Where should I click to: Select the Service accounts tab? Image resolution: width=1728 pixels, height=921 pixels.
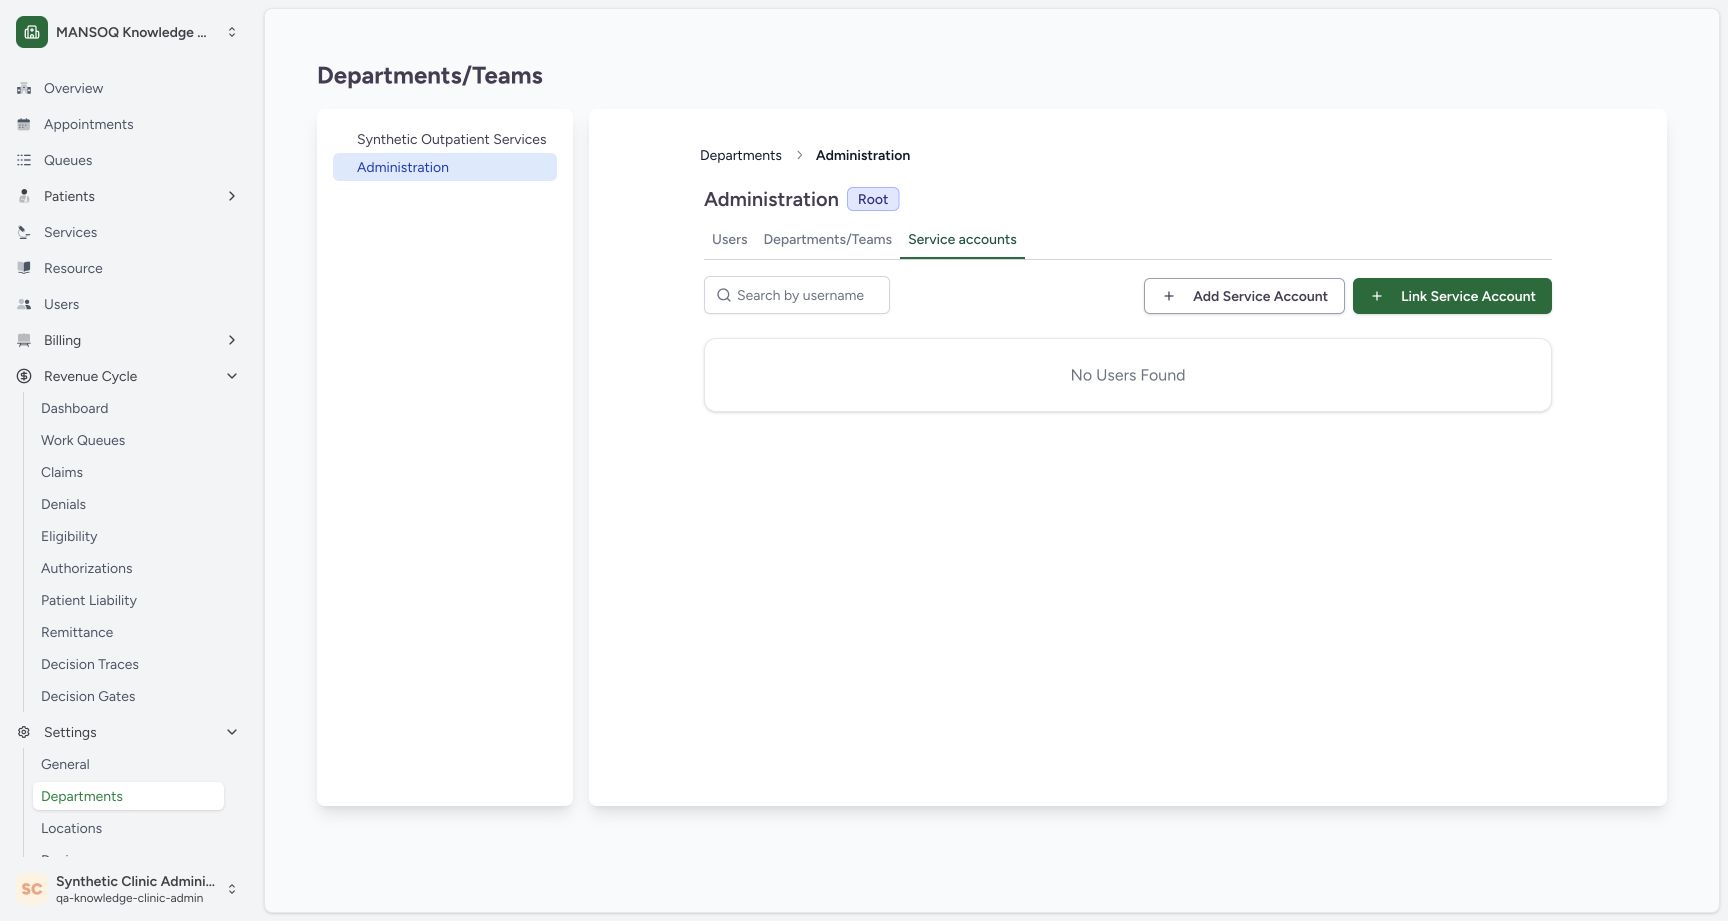[x=962, y=240]
